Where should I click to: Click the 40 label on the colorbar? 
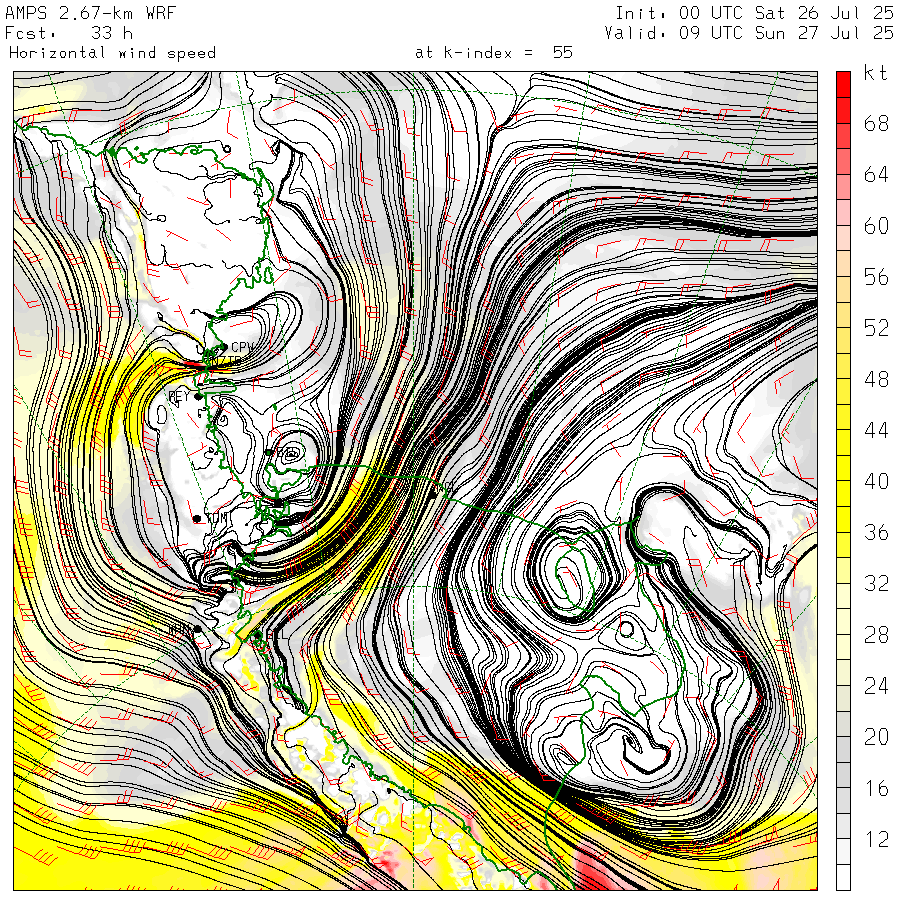click(x=876, y=482)
